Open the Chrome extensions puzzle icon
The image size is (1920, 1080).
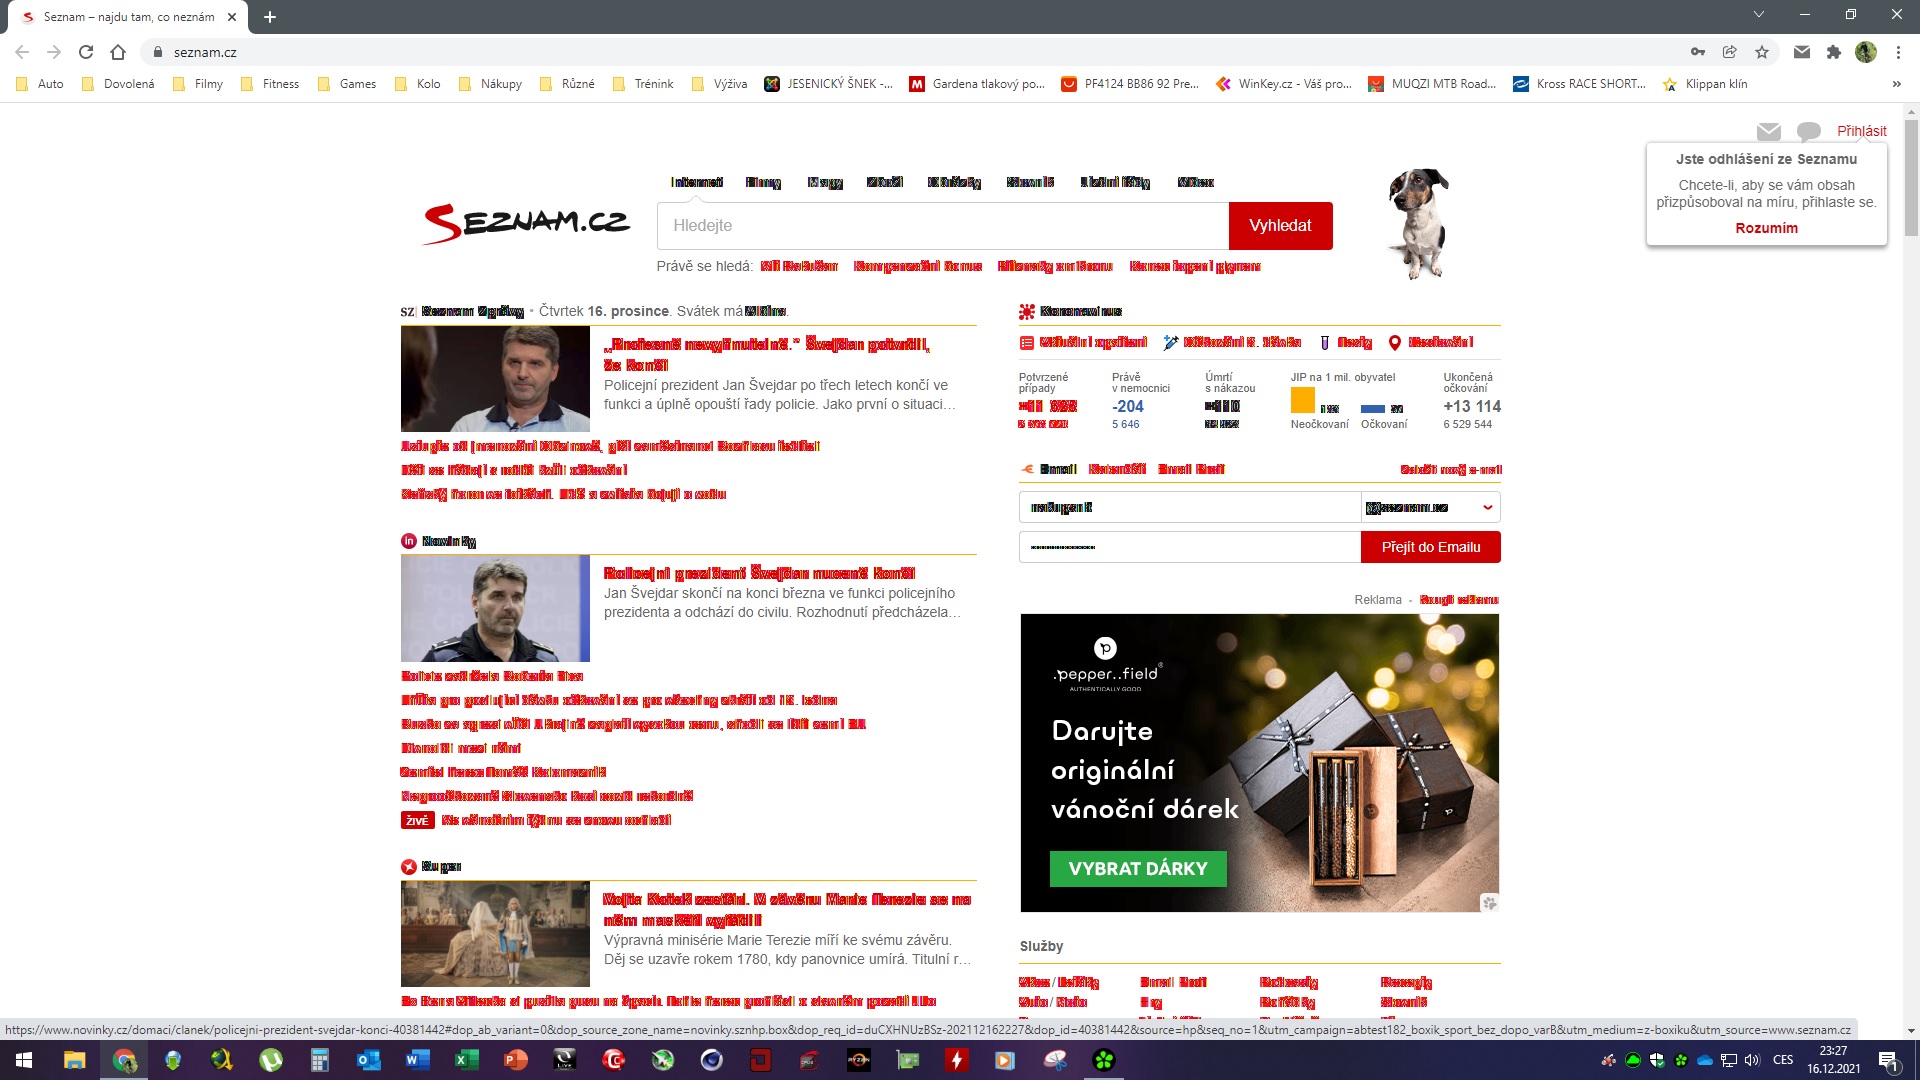[1833, 52]
